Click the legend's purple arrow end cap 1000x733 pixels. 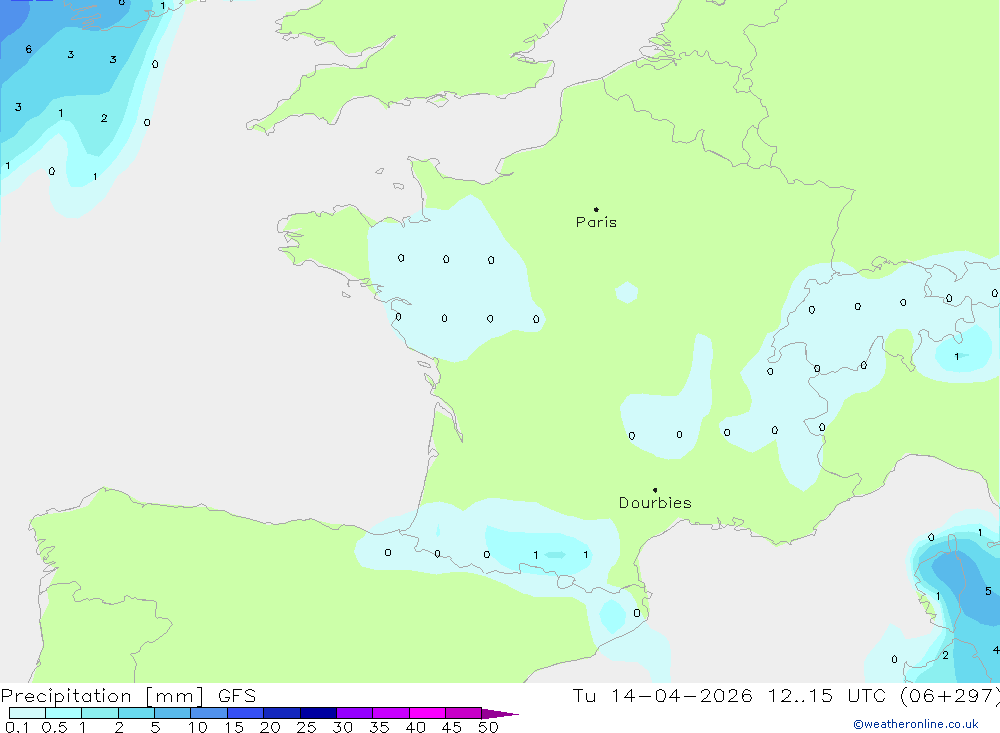coord(500,714)
